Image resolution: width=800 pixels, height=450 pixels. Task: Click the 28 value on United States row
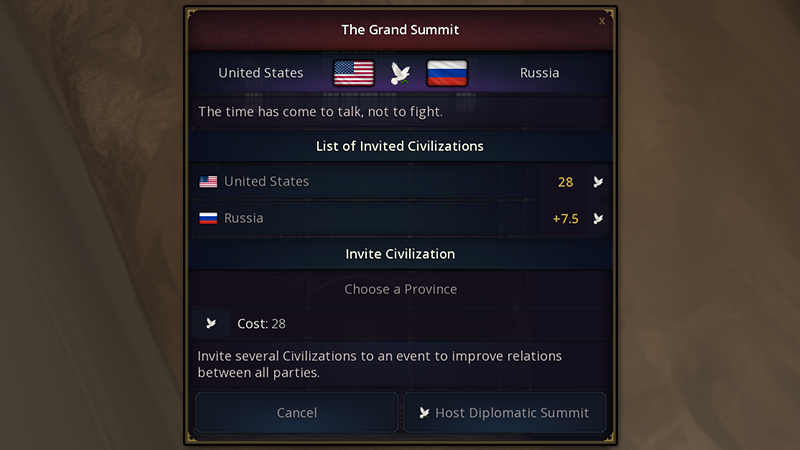point(565,182)
